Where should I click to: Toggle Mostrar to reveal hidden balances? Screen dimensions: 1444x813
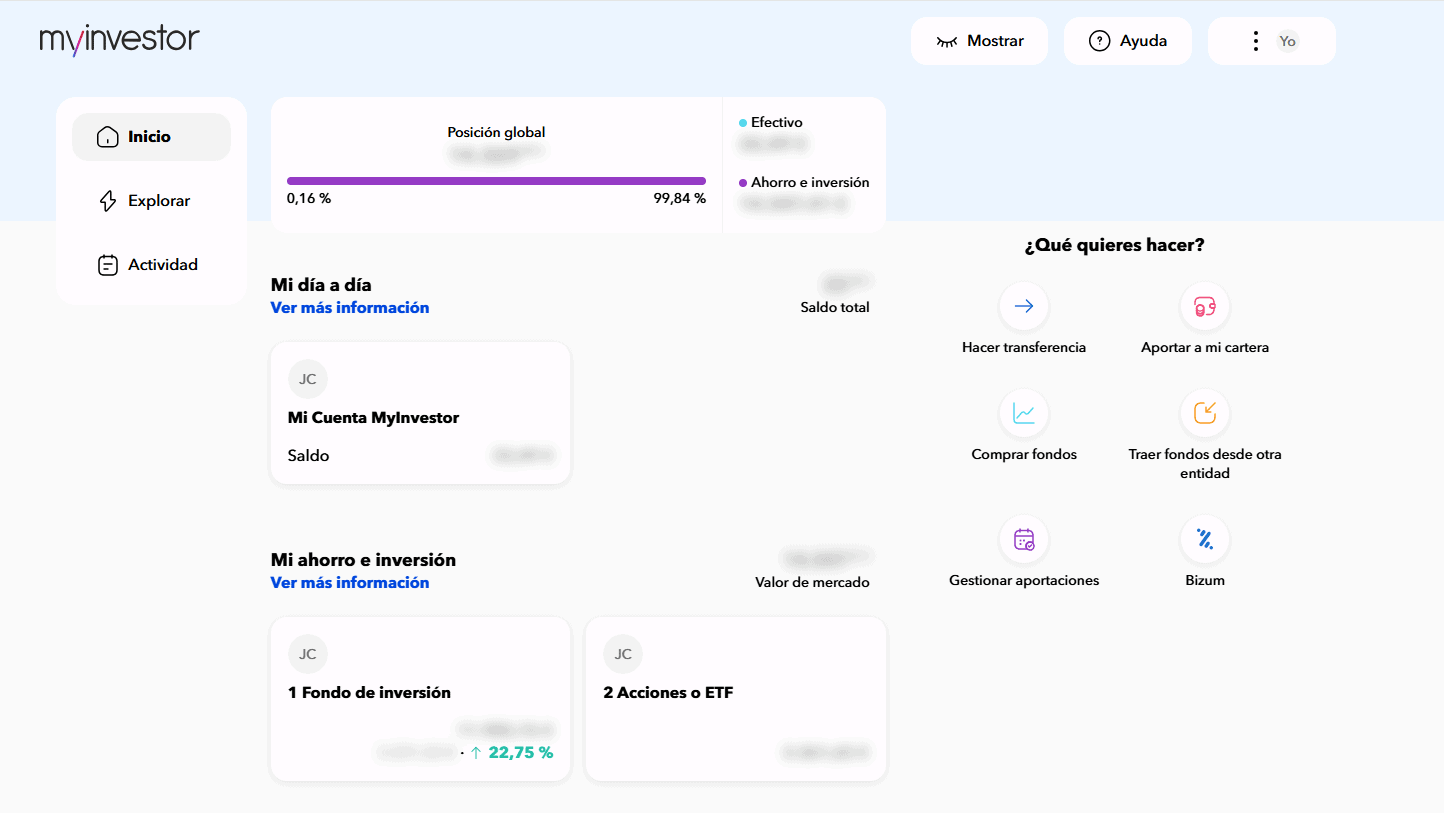(x=979, y=41)
